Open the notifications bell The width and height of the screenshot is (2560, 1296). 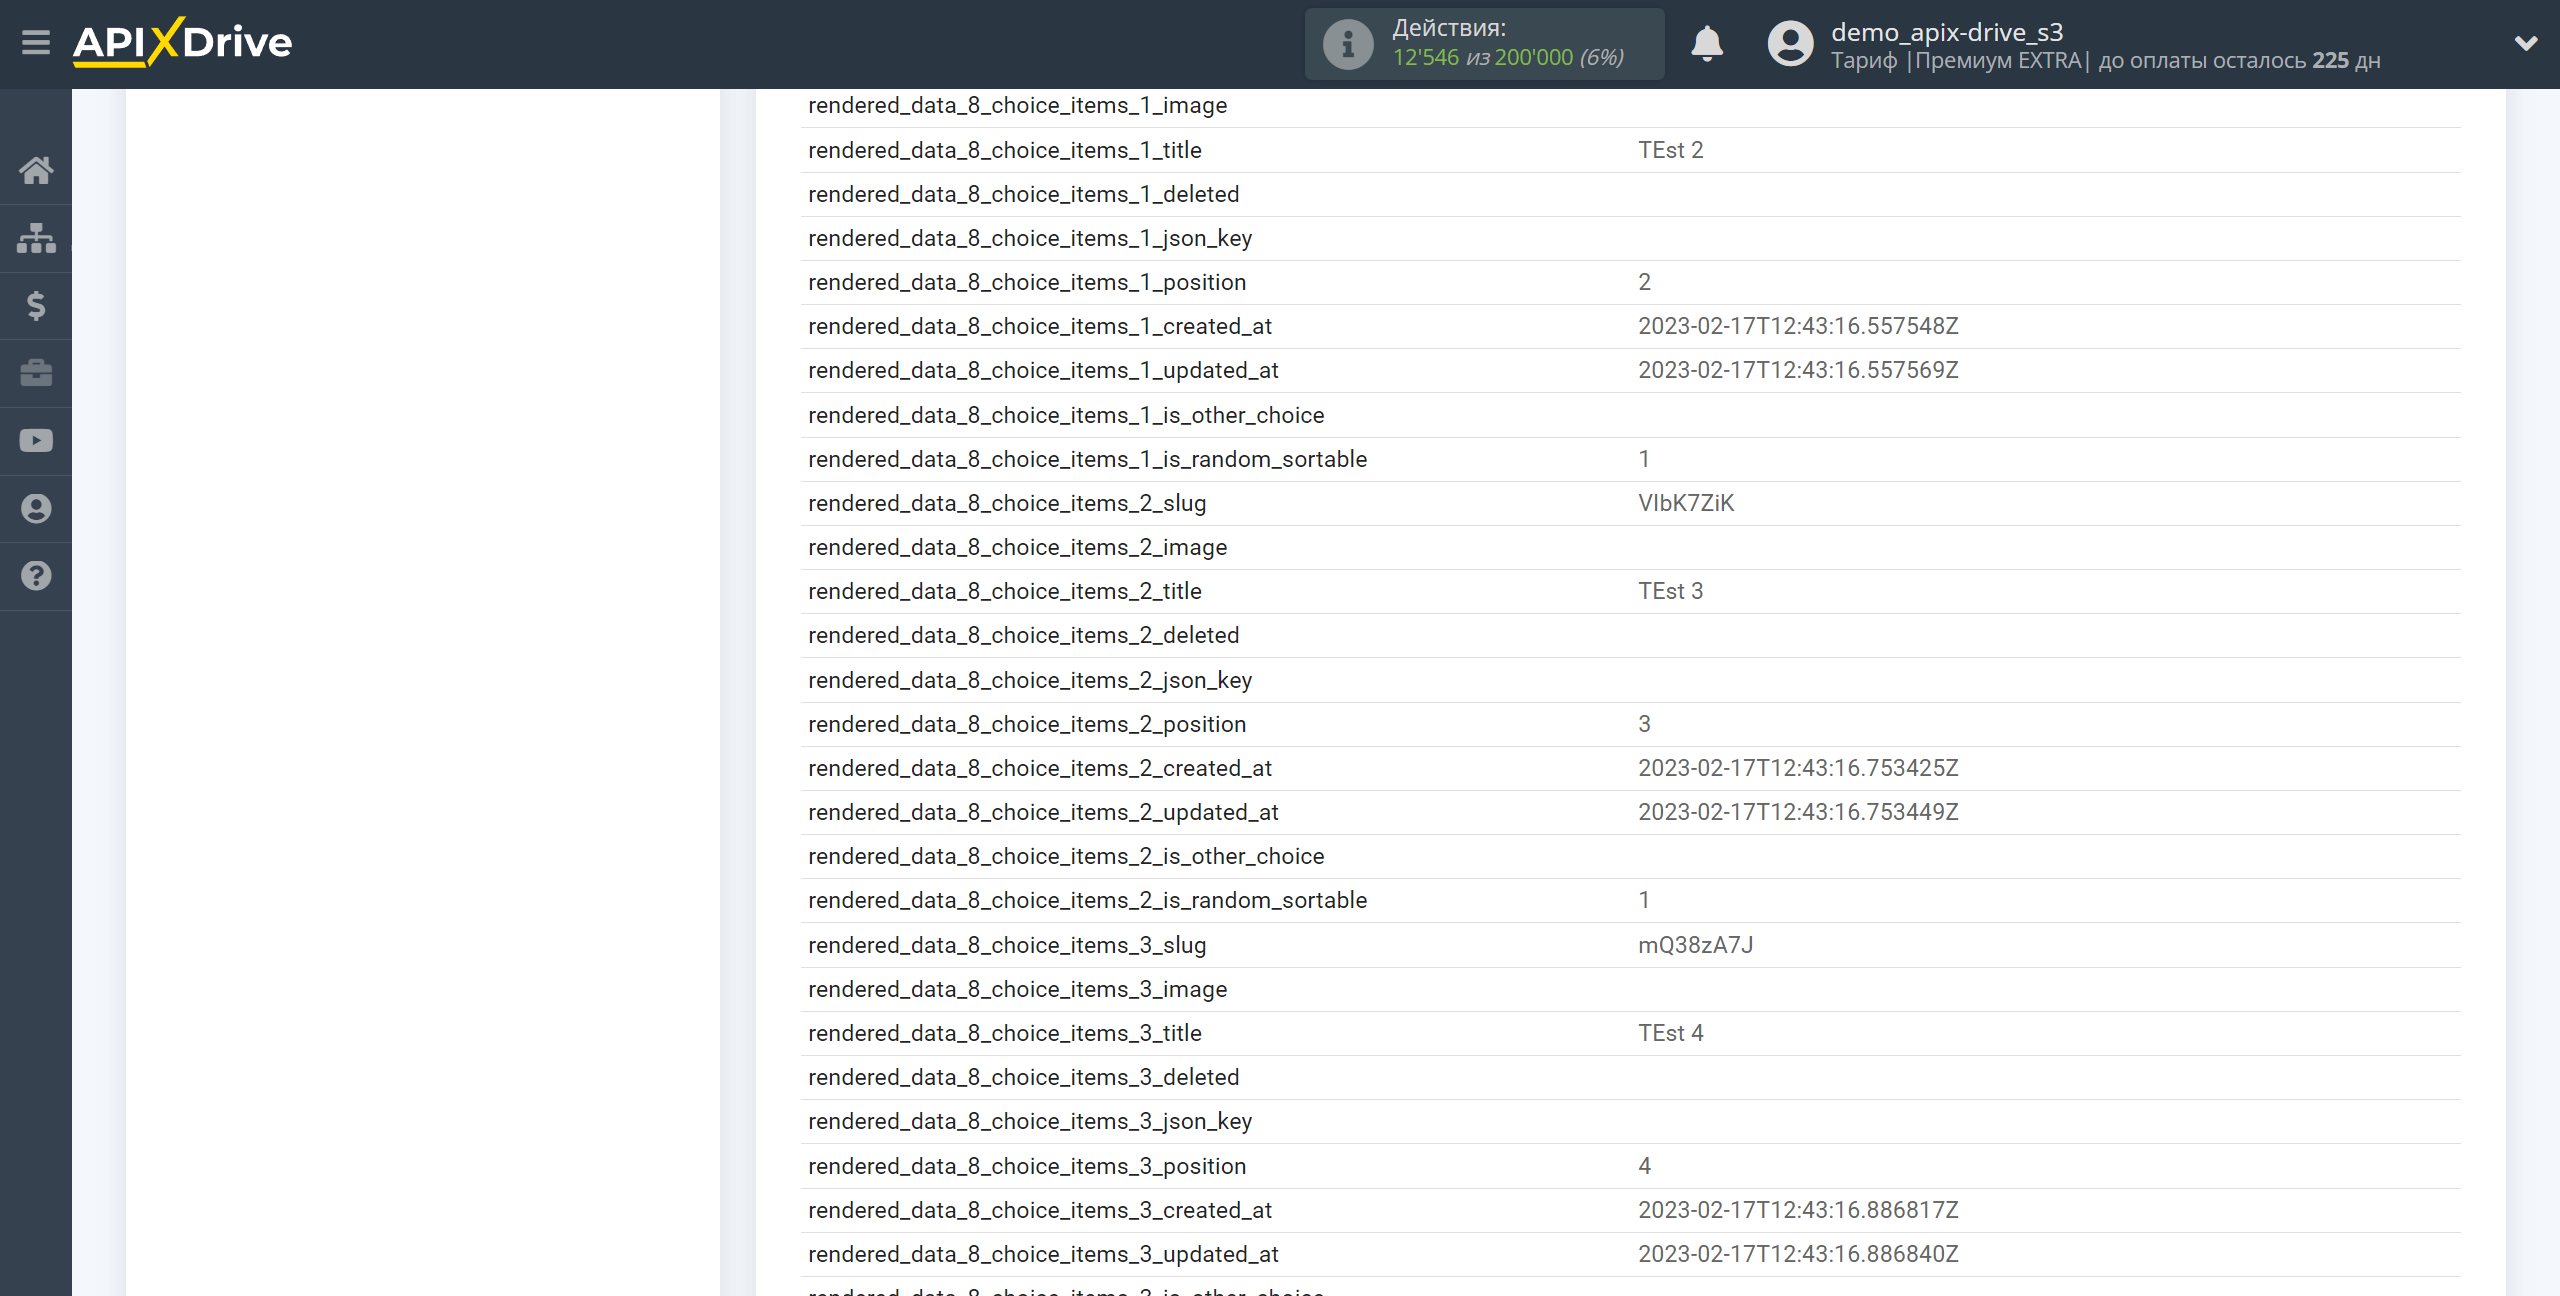[x=1707, y=44]
